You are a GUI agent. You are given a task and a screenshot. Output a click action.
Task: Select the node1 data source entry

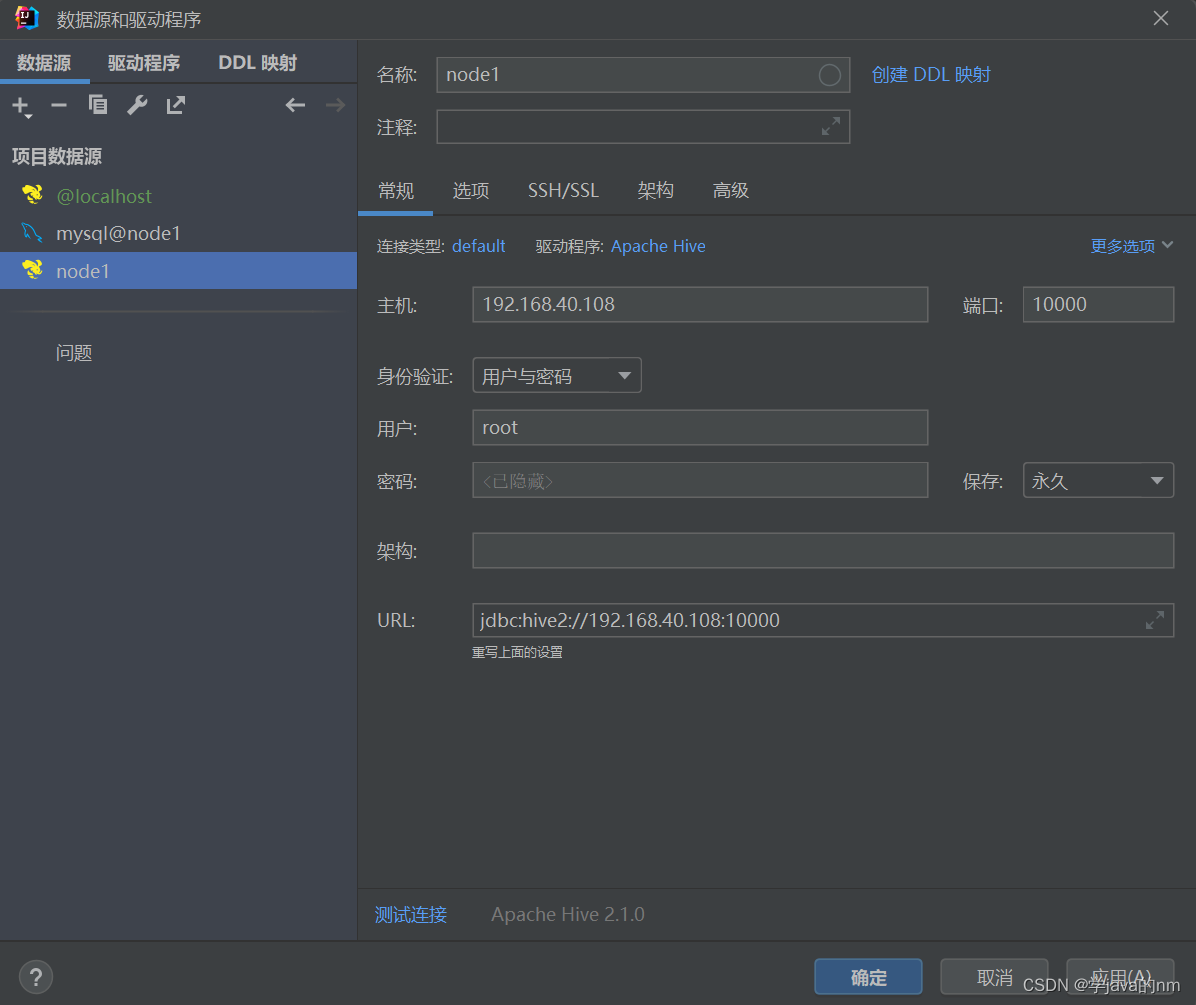[178, 271]
